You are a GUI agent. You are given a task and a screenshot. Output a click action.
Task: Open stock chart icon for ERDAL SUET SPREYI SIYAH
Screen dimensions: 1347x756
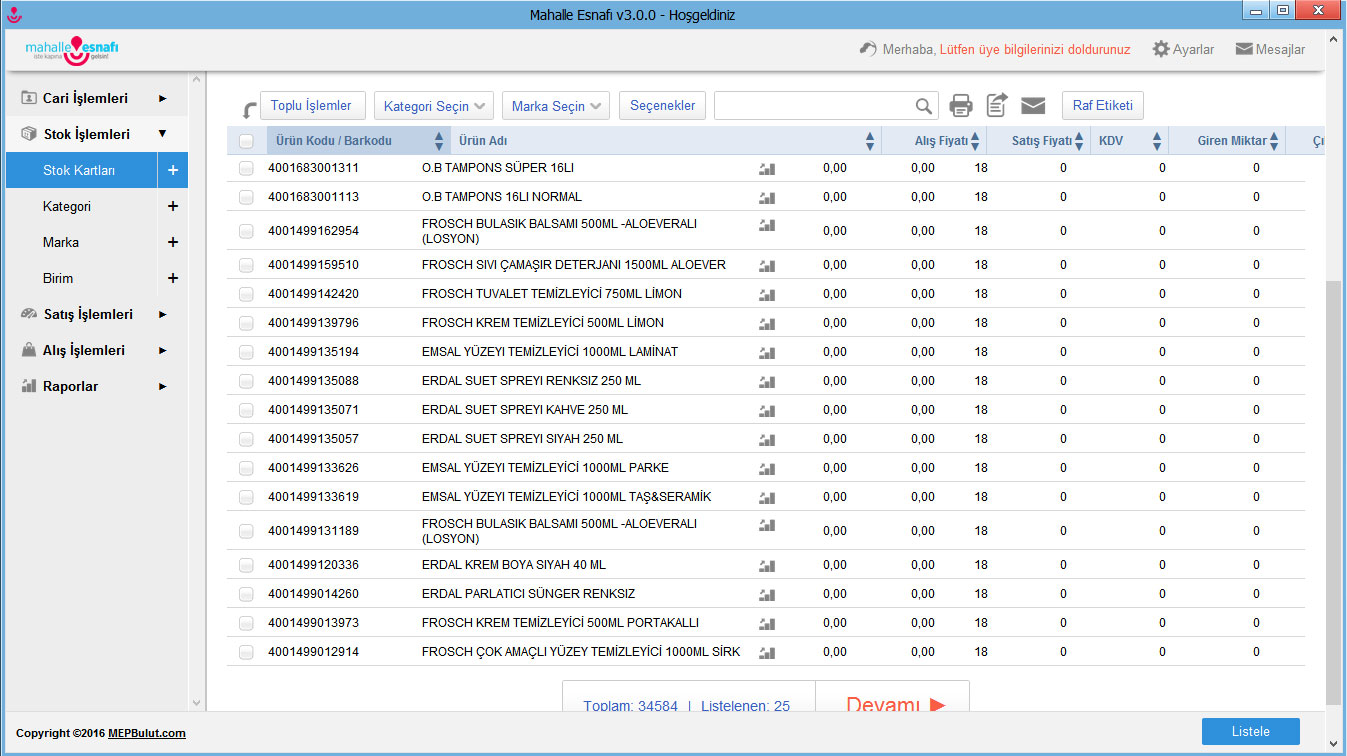[x=767, y=439]
